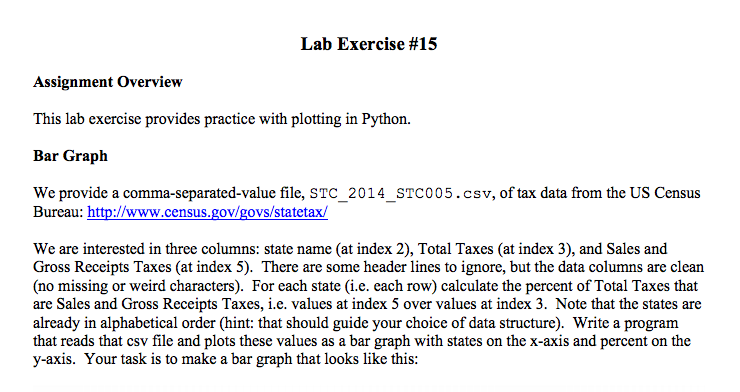Open the census.gov statetax hyperlink
The width and height of the screenshot is (740, 392).
(x=207, y=212)
